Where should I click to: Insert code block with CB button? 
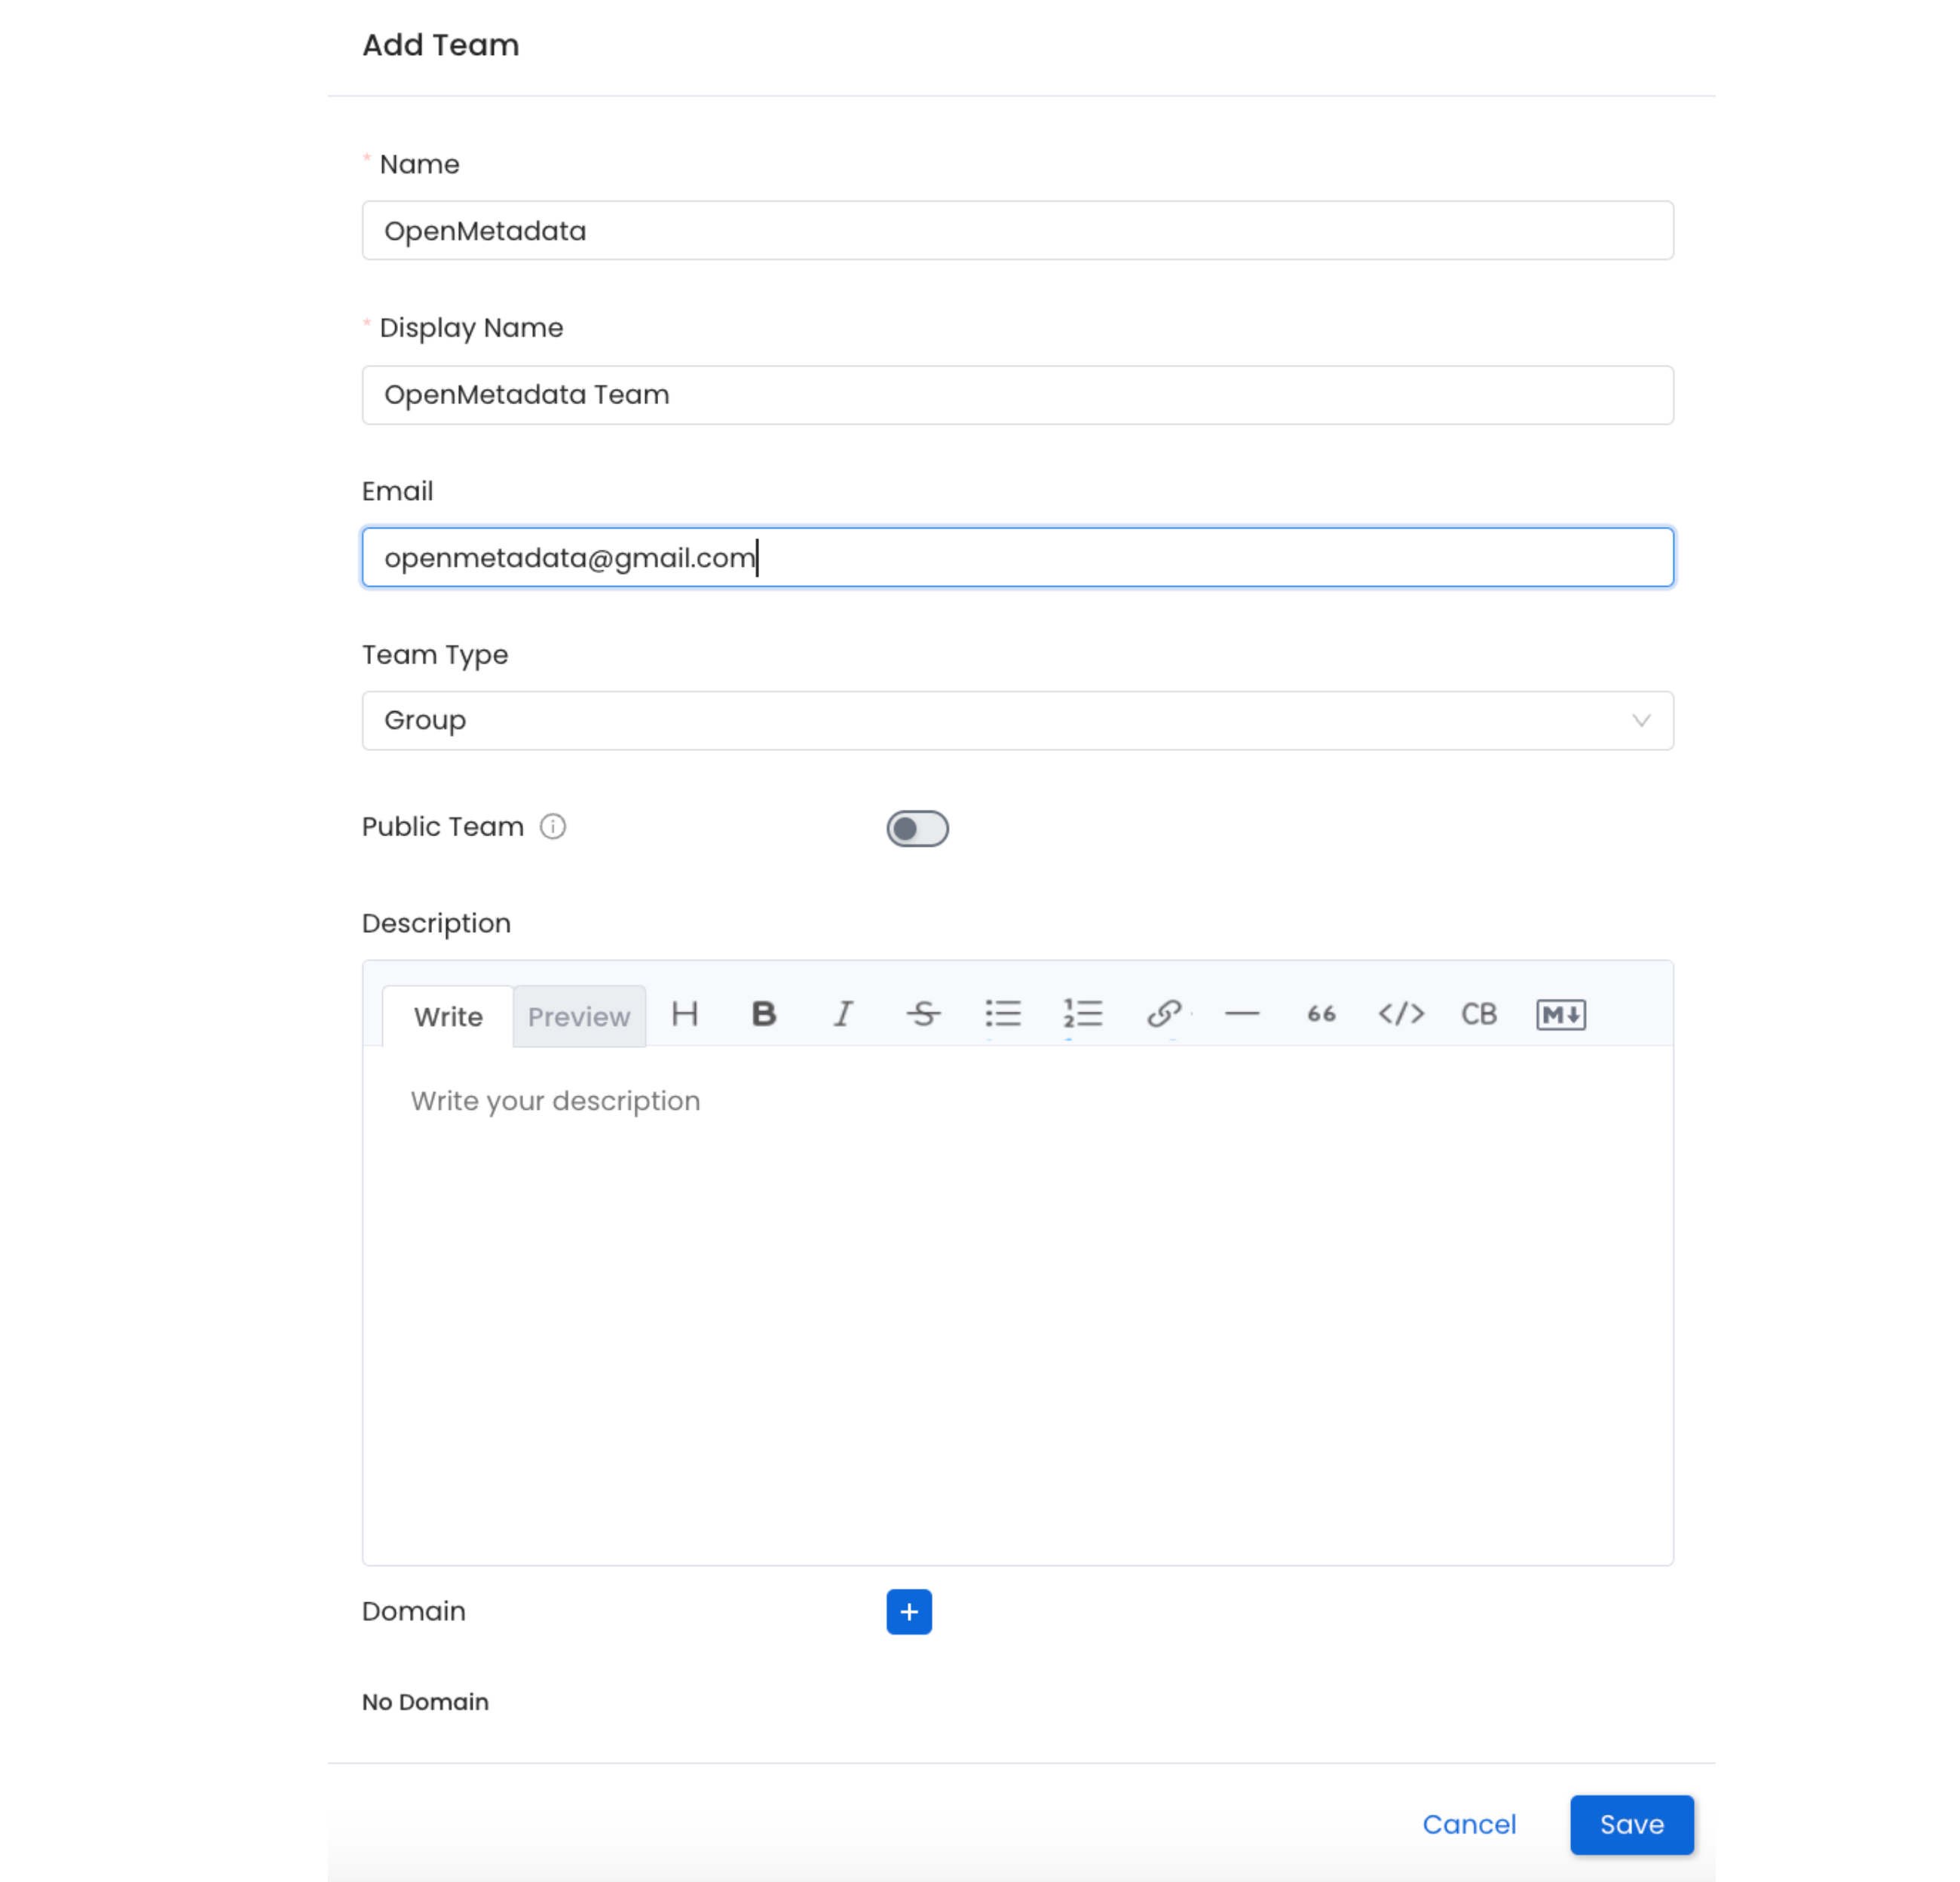pos(1479,1014)
